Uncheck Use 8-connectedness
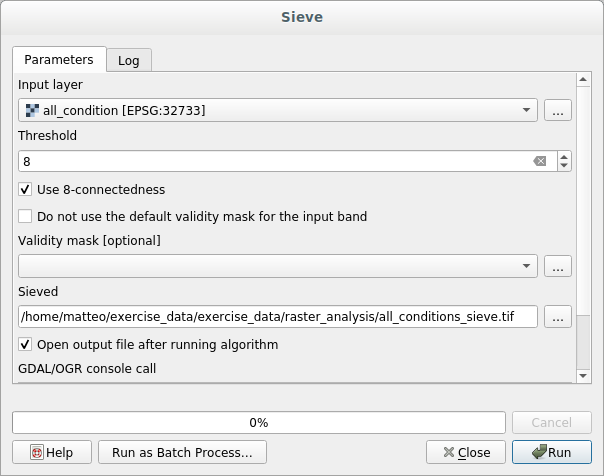The height and width of the screenshot is (476, 604). click(26, 189)
